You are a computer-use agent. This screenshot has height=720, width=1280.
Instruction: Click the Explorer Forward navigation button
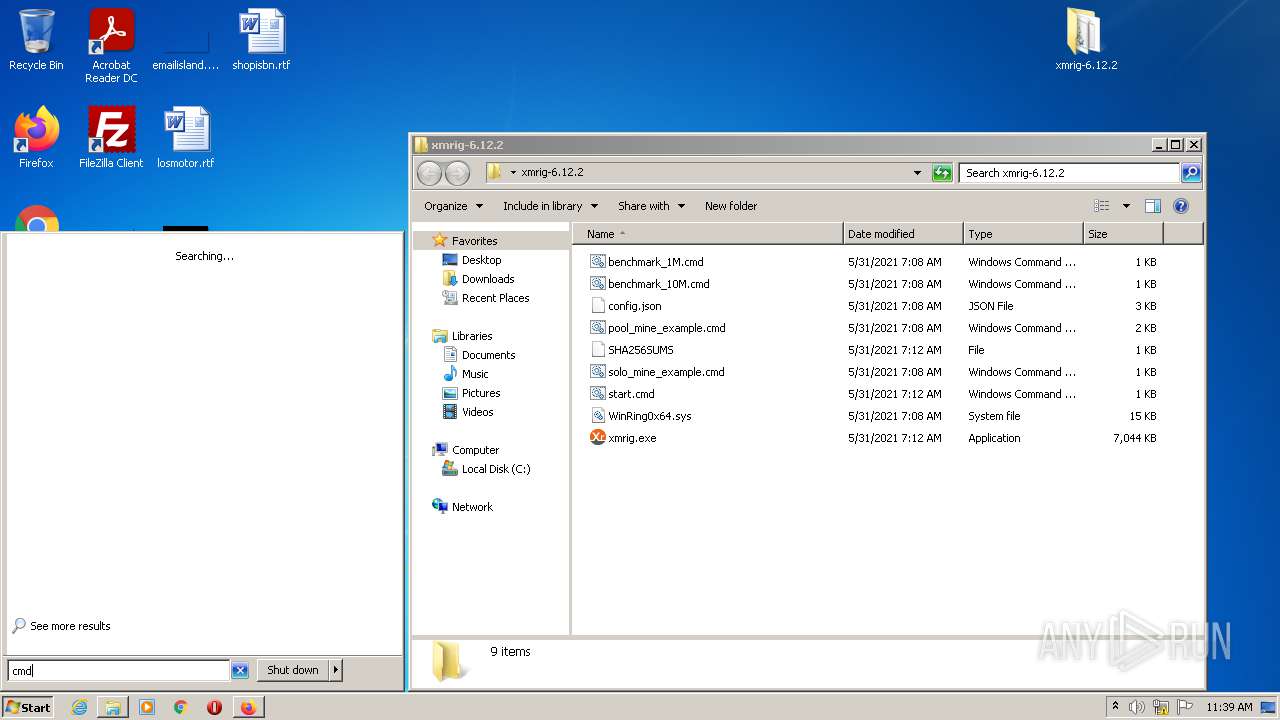point(457,173)
